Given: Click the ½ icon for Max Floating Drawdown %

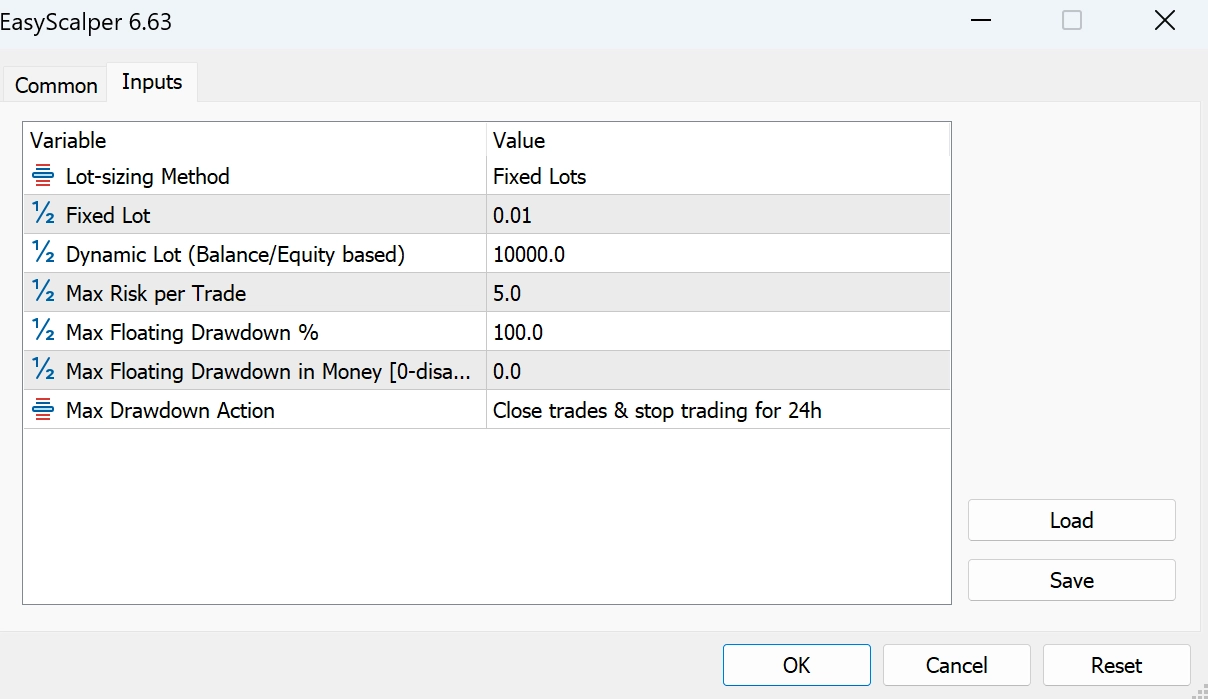Looking at the screenshot, I should pos(43,332).
